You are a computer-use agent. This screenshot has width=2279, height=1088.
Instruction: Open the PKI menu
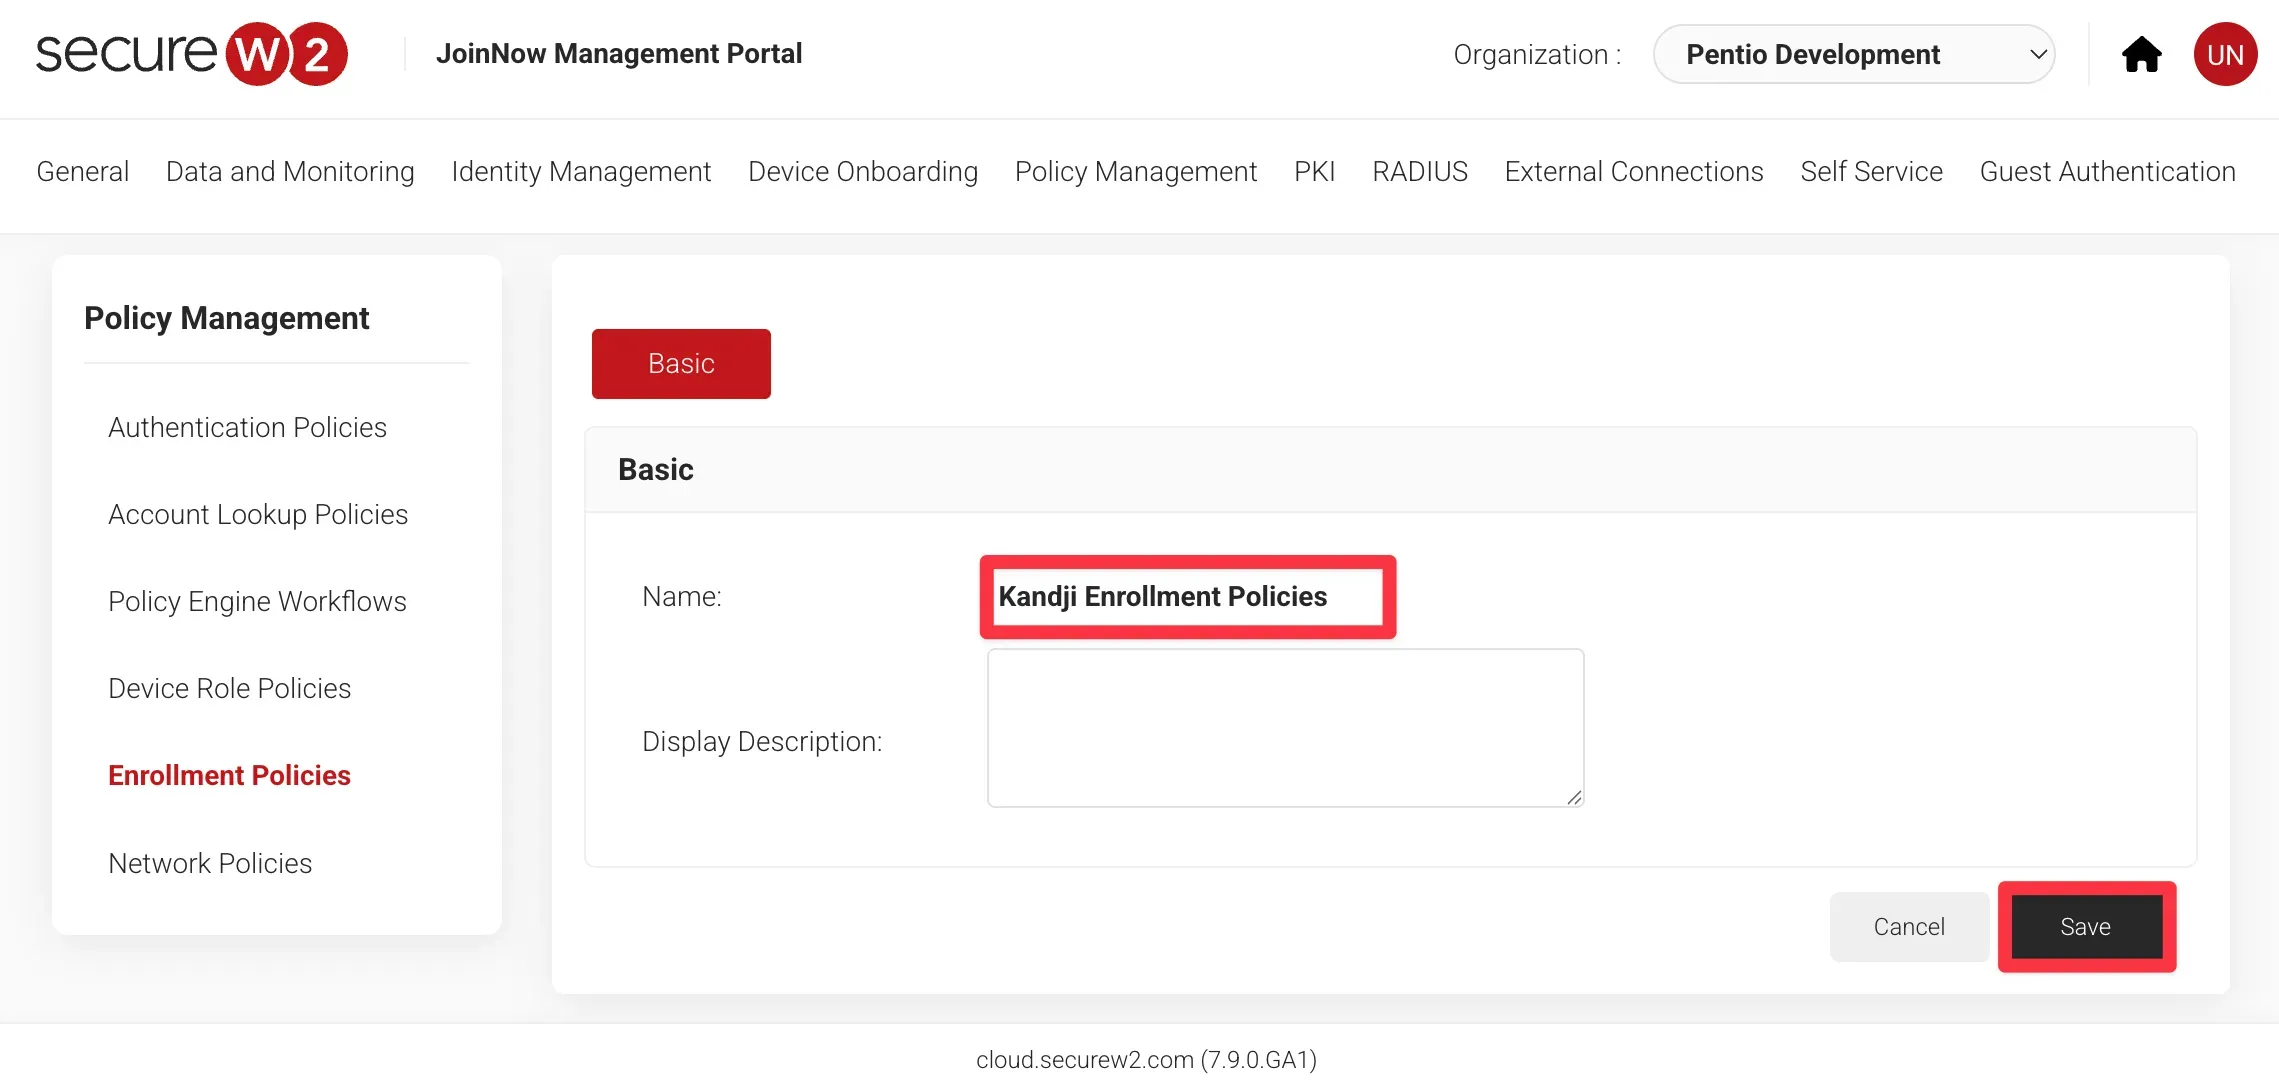click(x=1314, y=172)
